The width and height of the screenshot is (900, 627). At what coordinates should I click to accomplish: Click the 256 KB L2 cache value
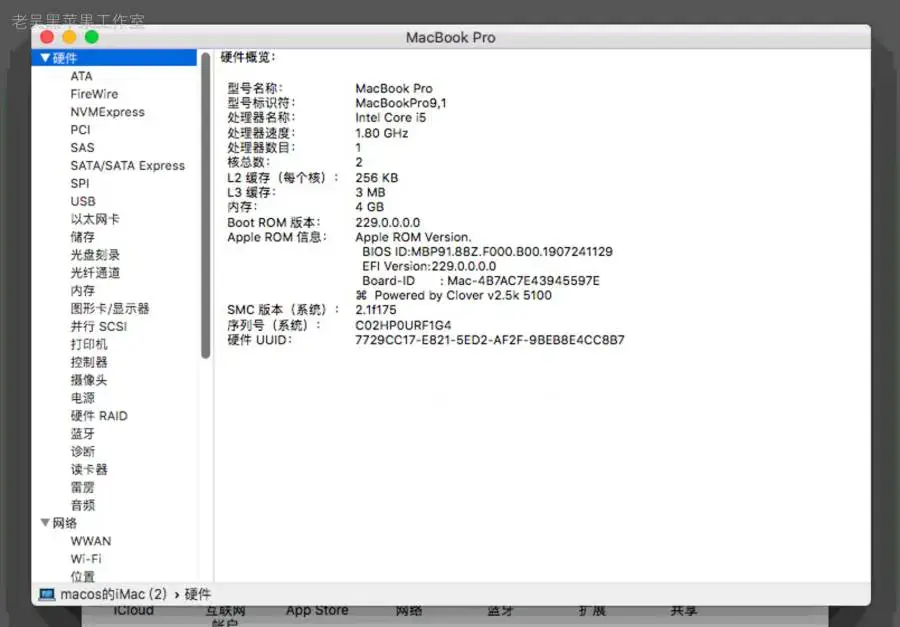pyautogui.click(x=377, y=177)
